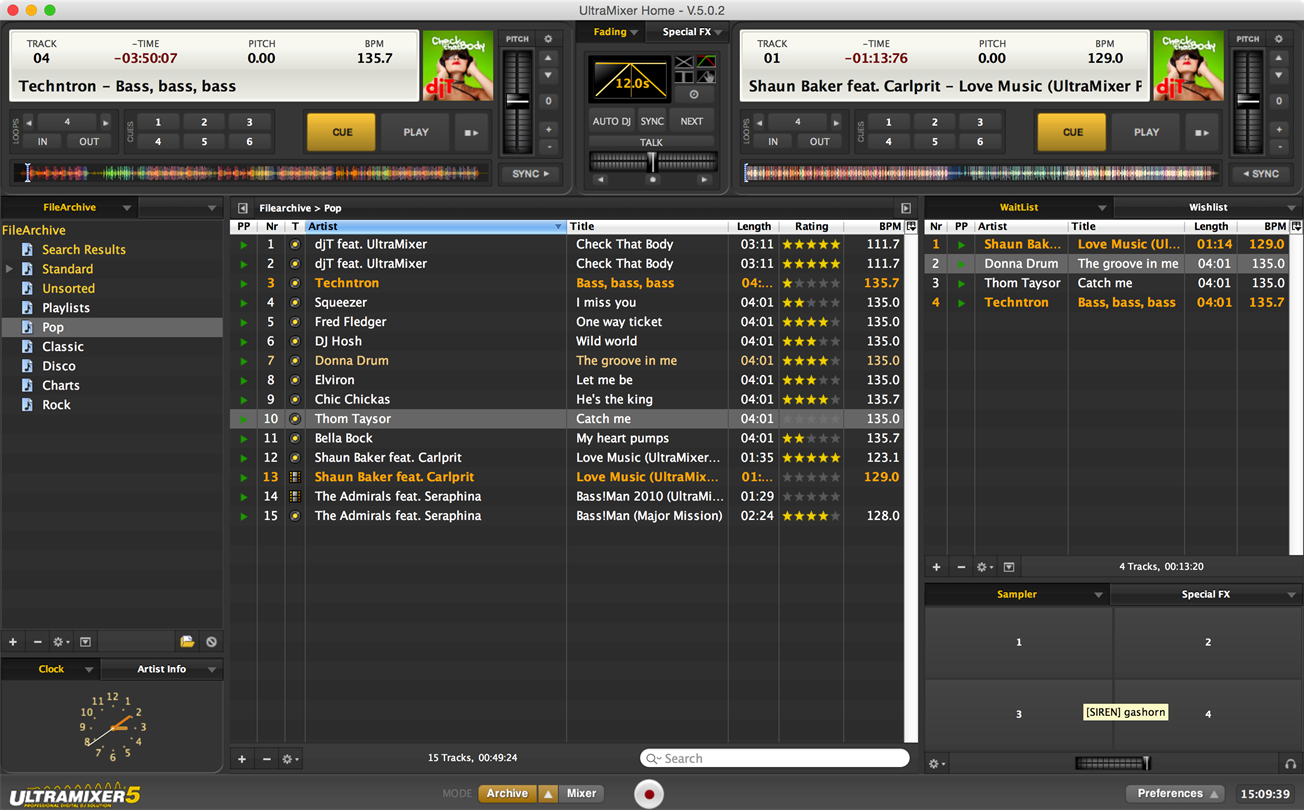
Task: Click the sampler volume slider
Action: pos(1113,764)
